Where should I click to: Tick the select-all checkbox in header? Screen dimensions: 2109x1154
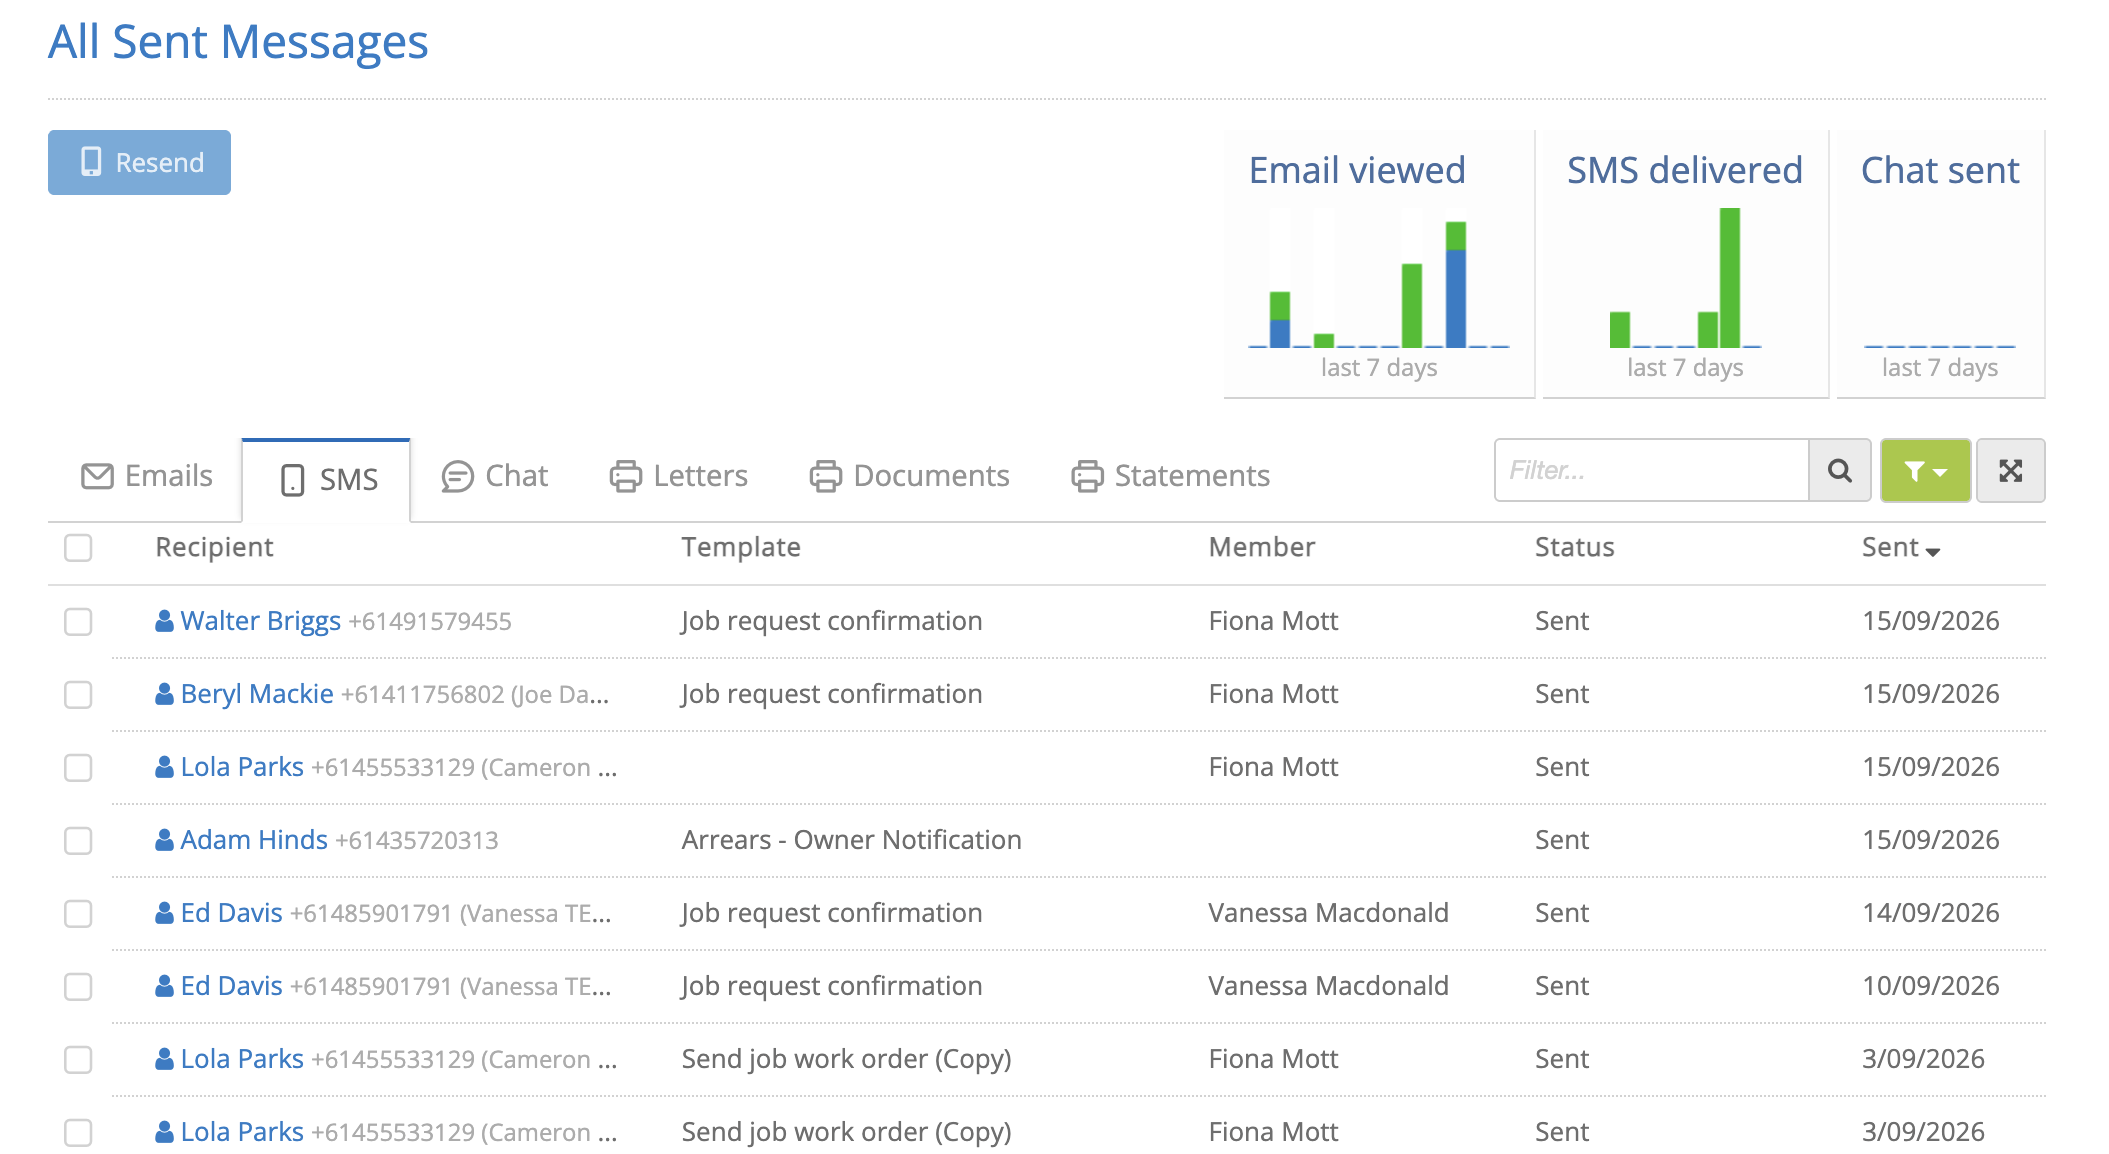[78, 548]
